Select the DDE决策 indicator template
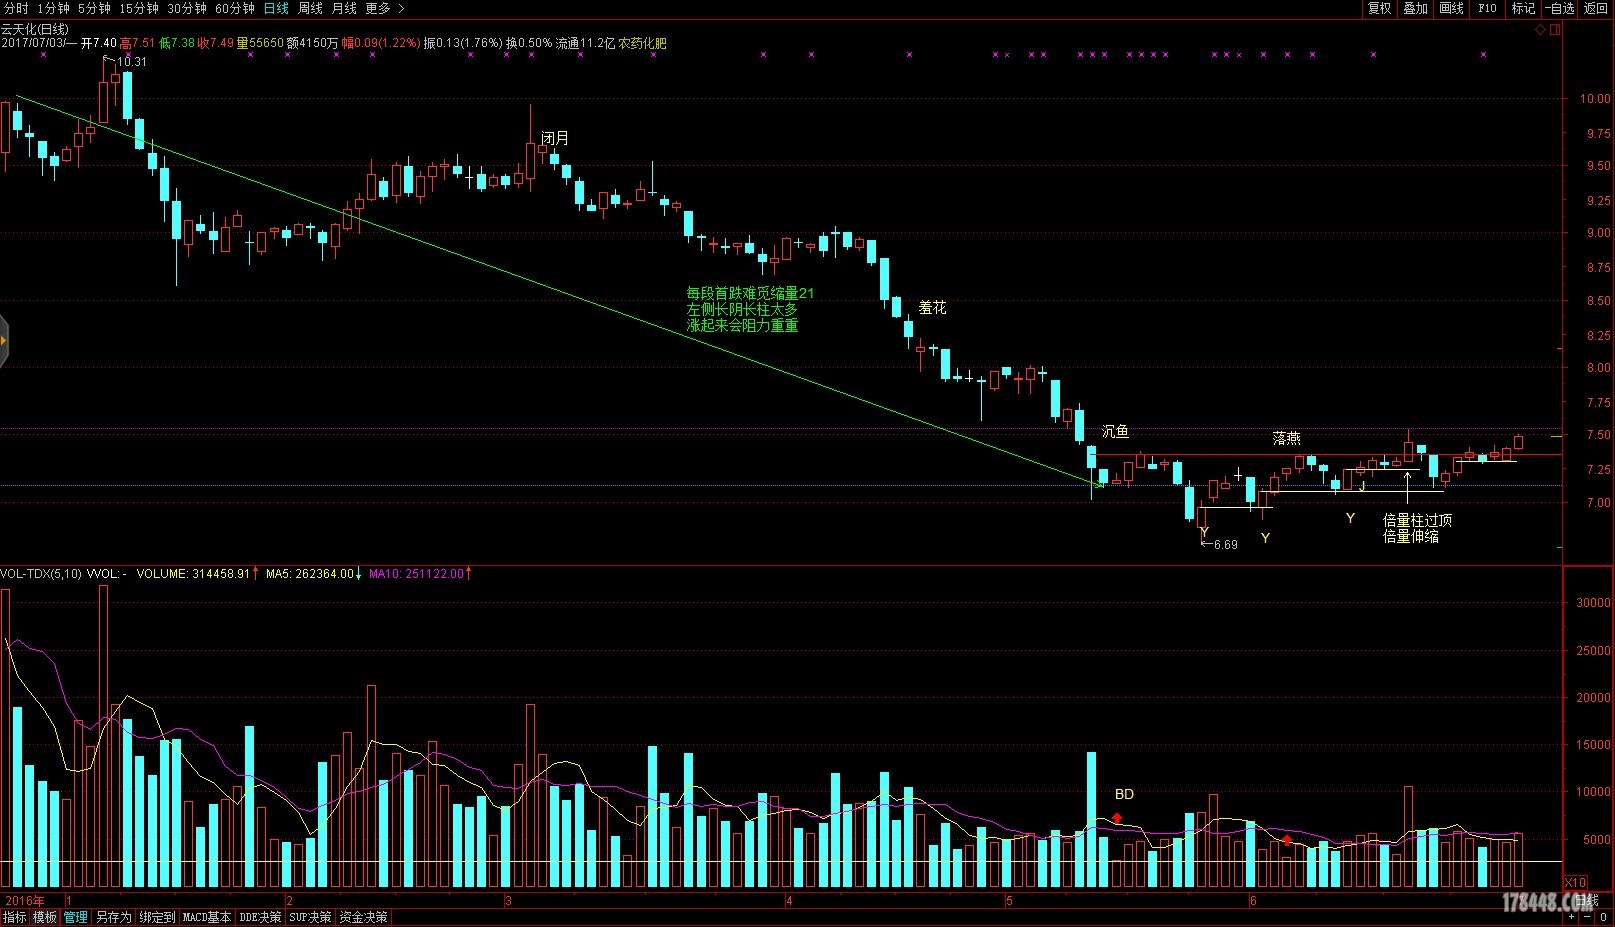 click(x=260, y=917)
